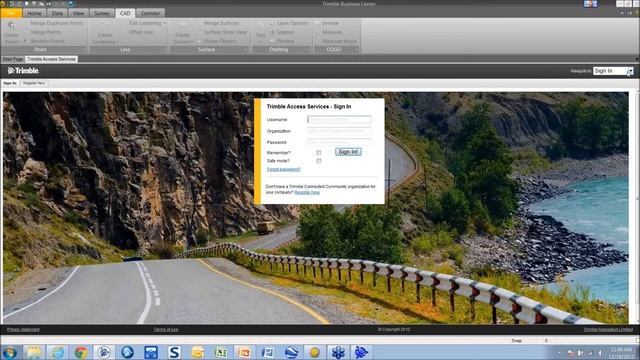The height and width of the screenshot is (360, 640).
Task: Open the Windows Start menu
Action: [9, 352]
